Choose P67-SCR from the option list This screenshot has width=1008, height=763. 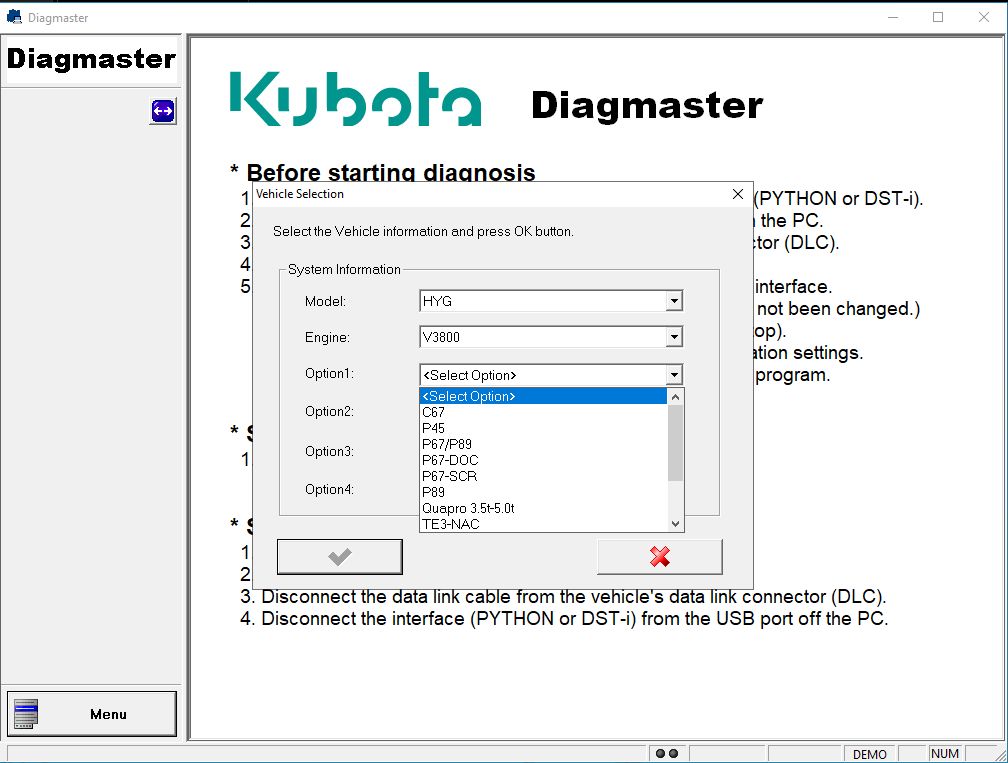pos(544,476)
